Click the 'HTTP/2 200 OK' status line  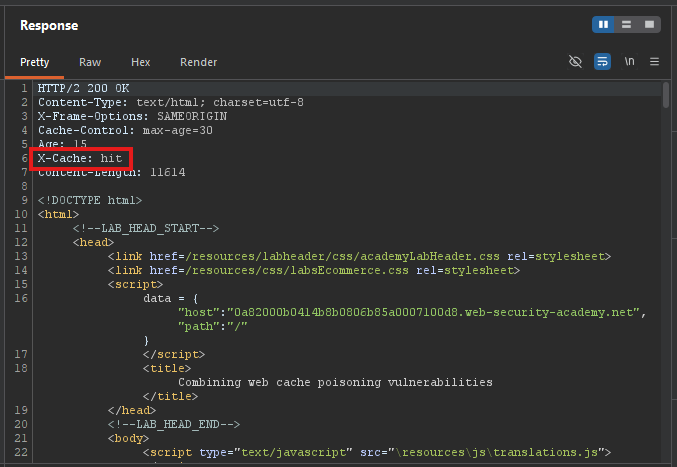pos(83,88)
